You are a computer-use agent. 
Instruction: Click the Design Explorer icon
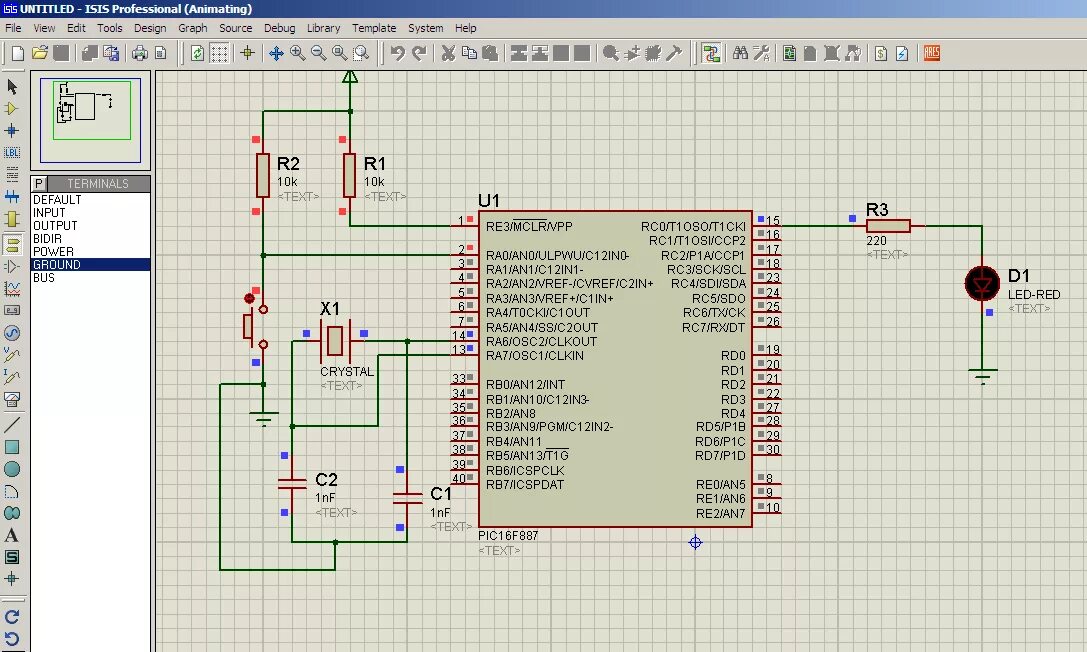click(789, 53)
